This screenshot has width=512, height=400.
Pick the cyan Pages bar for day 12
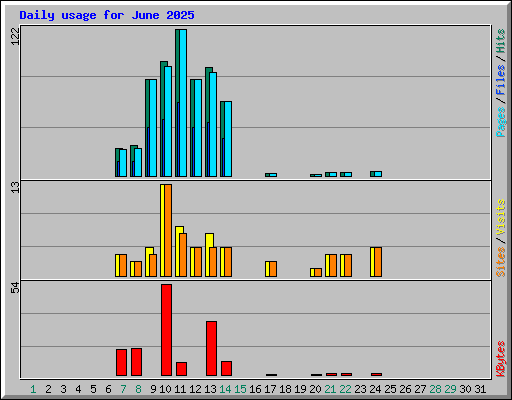(198, 128)
